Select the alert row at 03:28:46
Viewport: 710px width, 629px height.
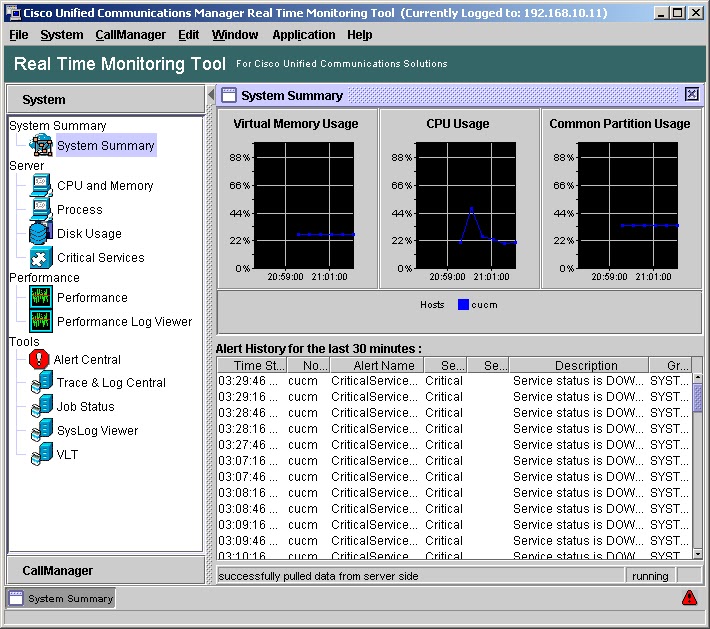coord(455,413)
